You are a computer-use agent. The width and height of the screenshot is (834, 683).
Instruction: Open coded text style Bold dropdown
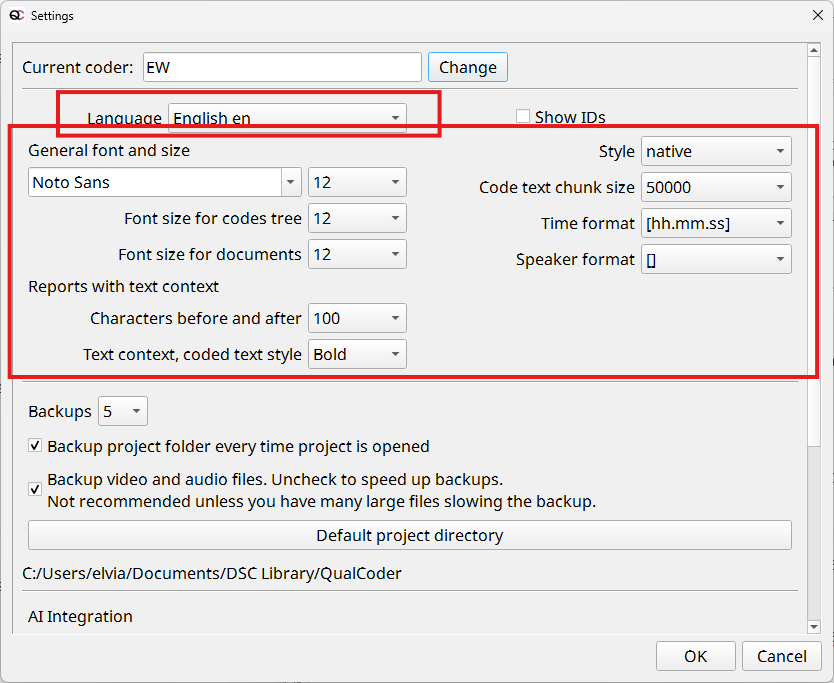[357, 354]
